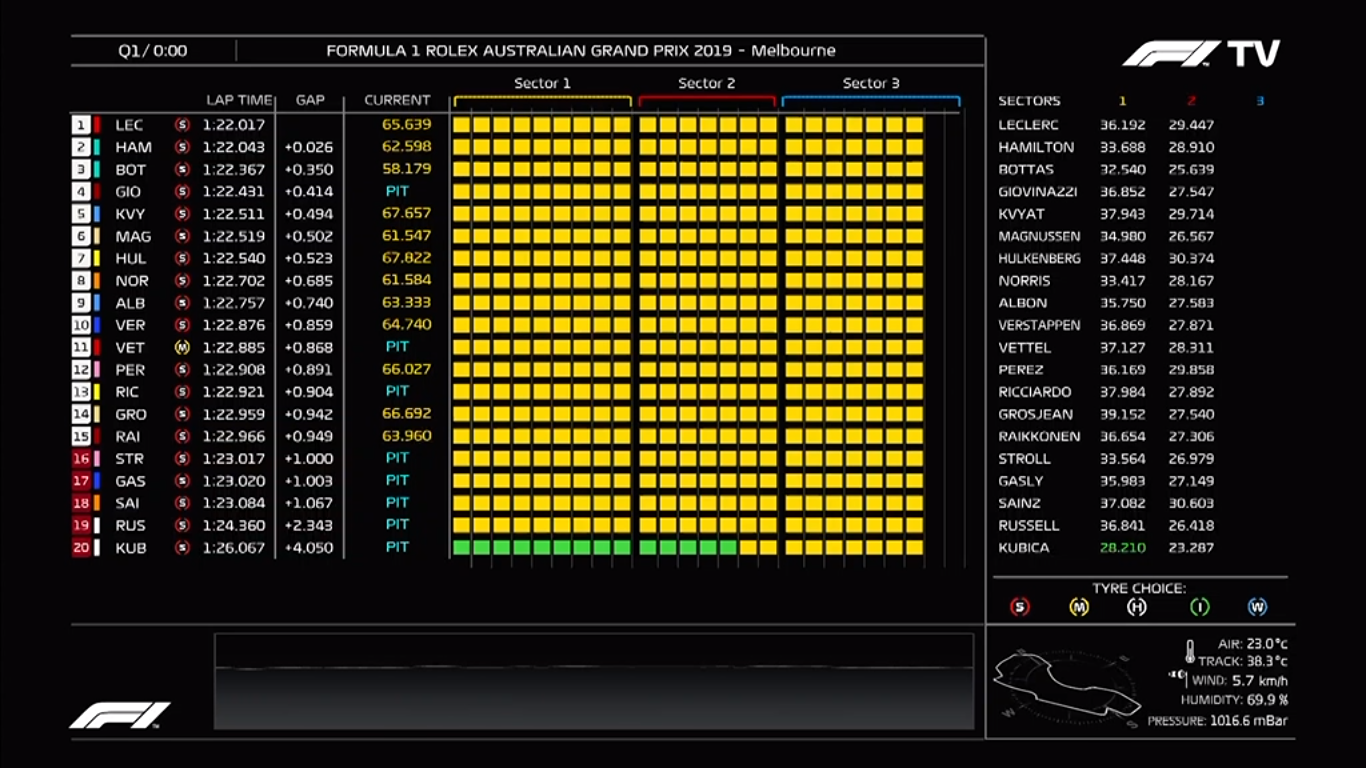The height and width of the screenshot is (768, 1366).
Task: Click the LAP TIME column header
Action: 239,100
